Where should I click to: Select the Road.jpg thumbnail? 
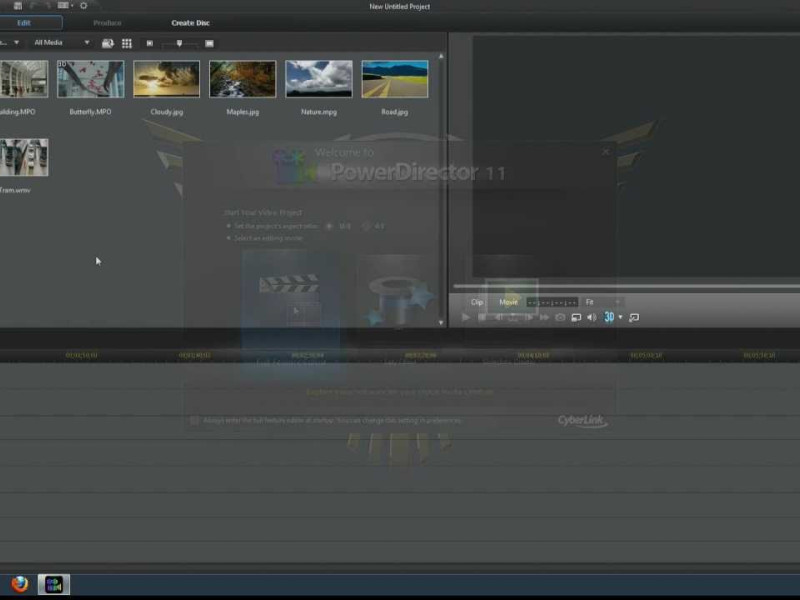click(x=394, y=79)
